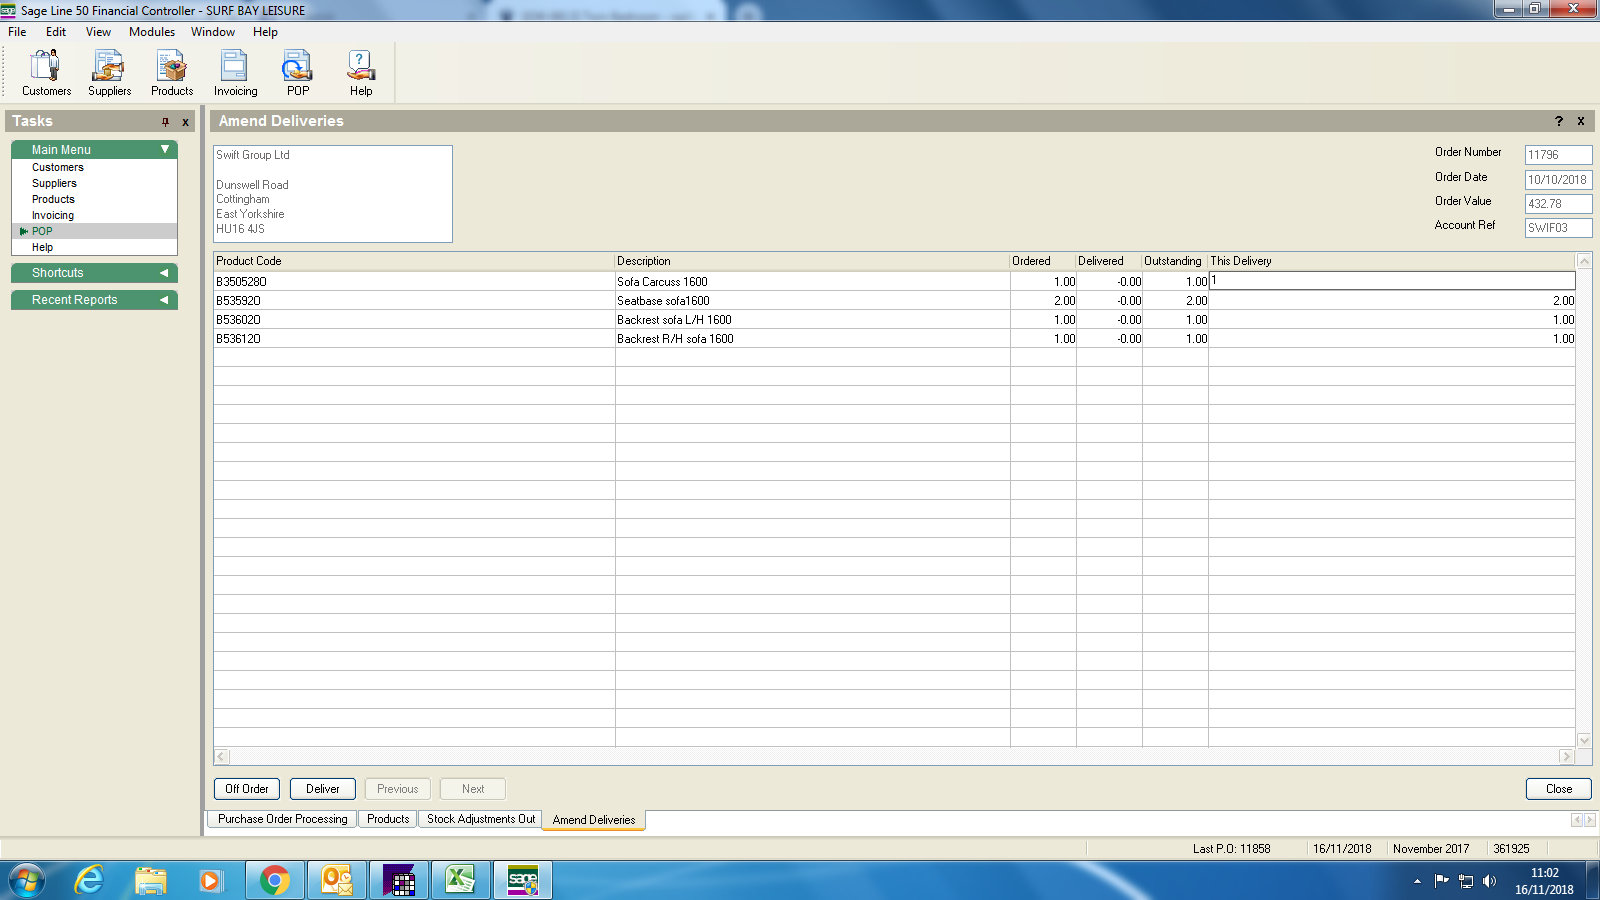Open the Products toolbar icon
The image size is (1600, 900).
point(172,73)
